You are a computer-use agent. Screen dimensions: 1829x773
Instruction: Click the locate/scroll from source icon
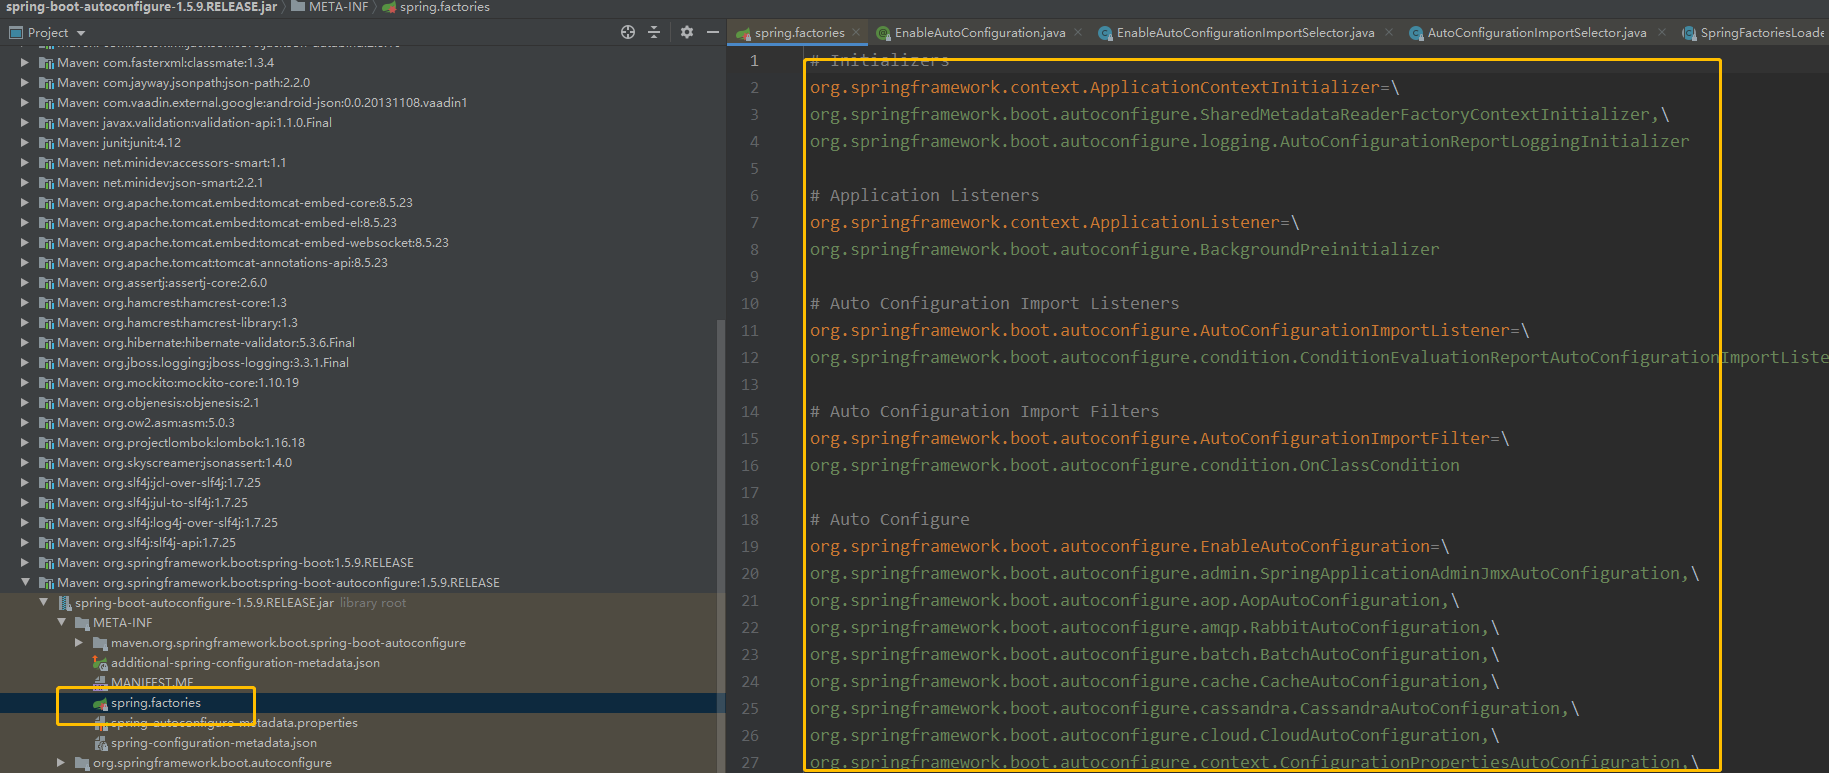(x=628, y=32)
